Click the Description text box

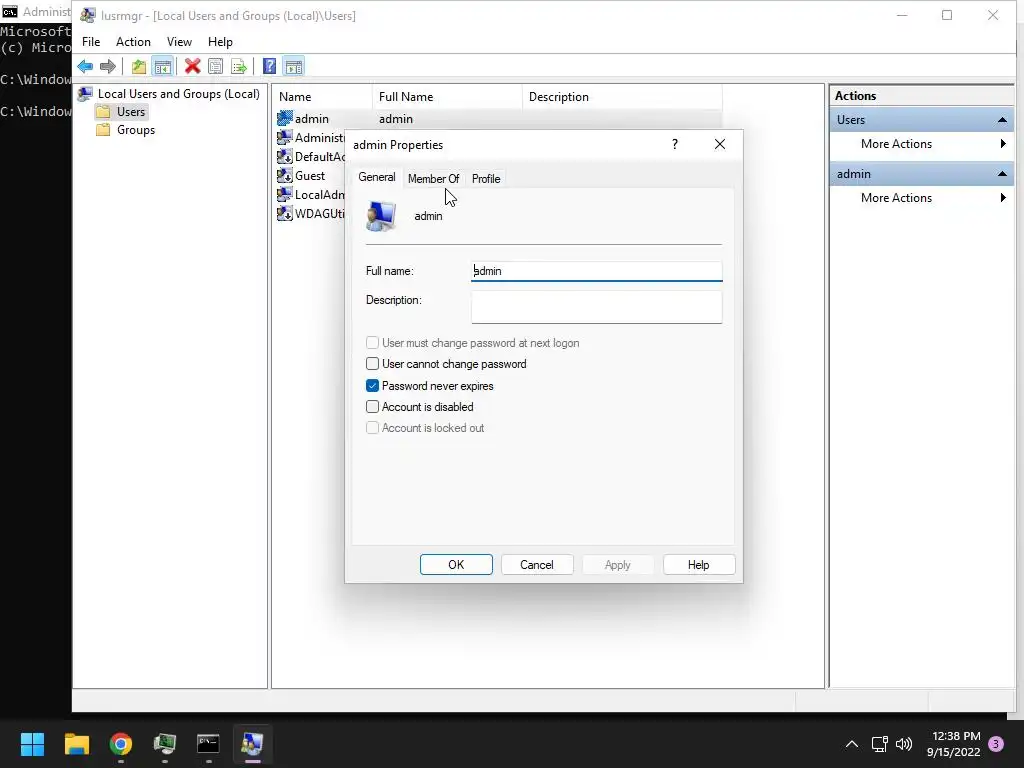[x=596, y=306]
